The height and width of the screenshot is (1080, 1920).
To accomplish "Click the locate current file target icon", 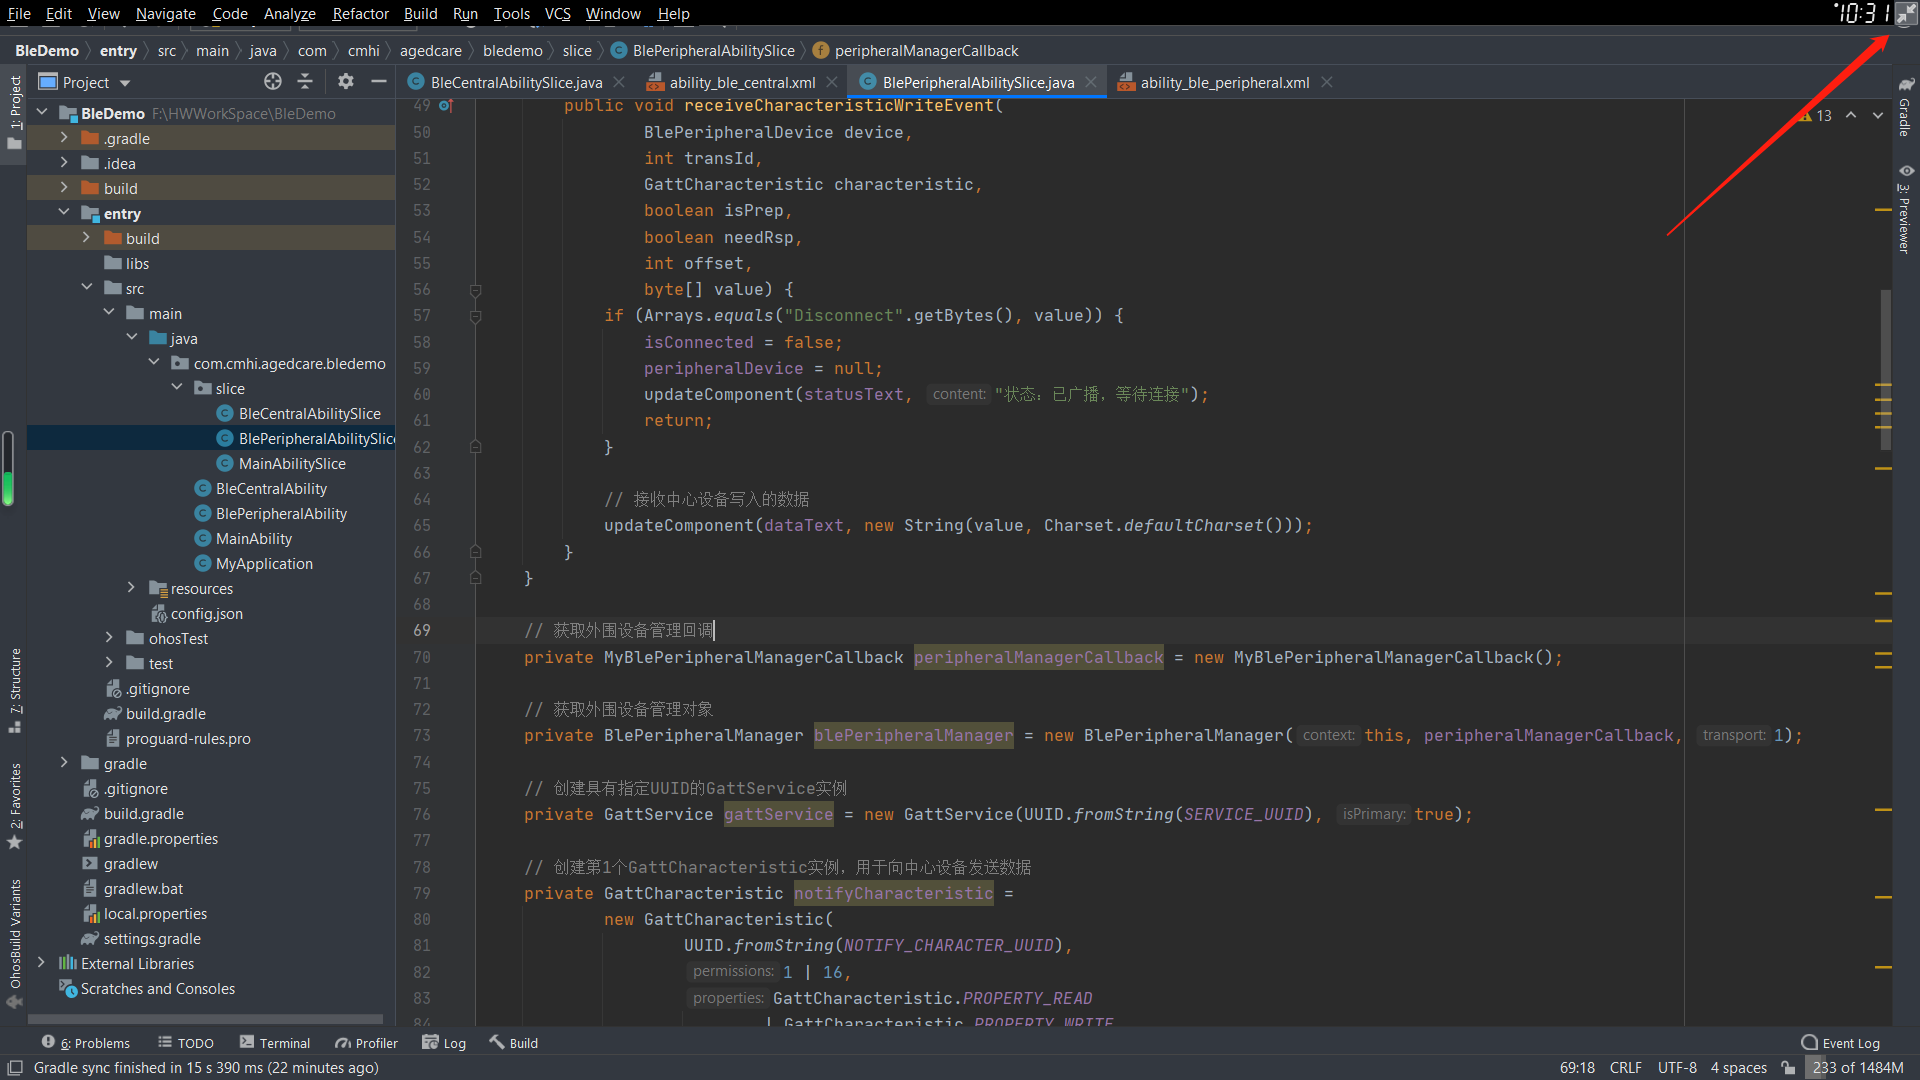I will [x=273, y=82].
